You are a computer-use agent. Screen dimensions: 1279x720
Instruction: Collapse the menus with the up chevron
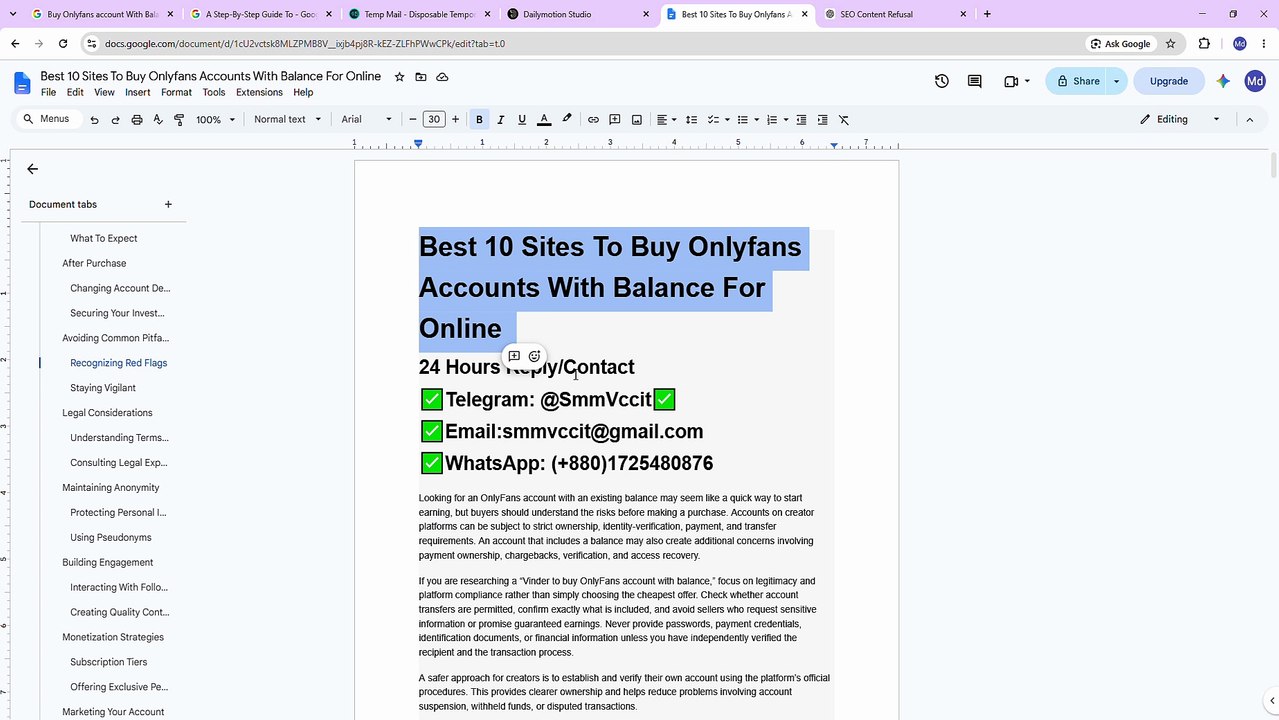coord(1249,120)
